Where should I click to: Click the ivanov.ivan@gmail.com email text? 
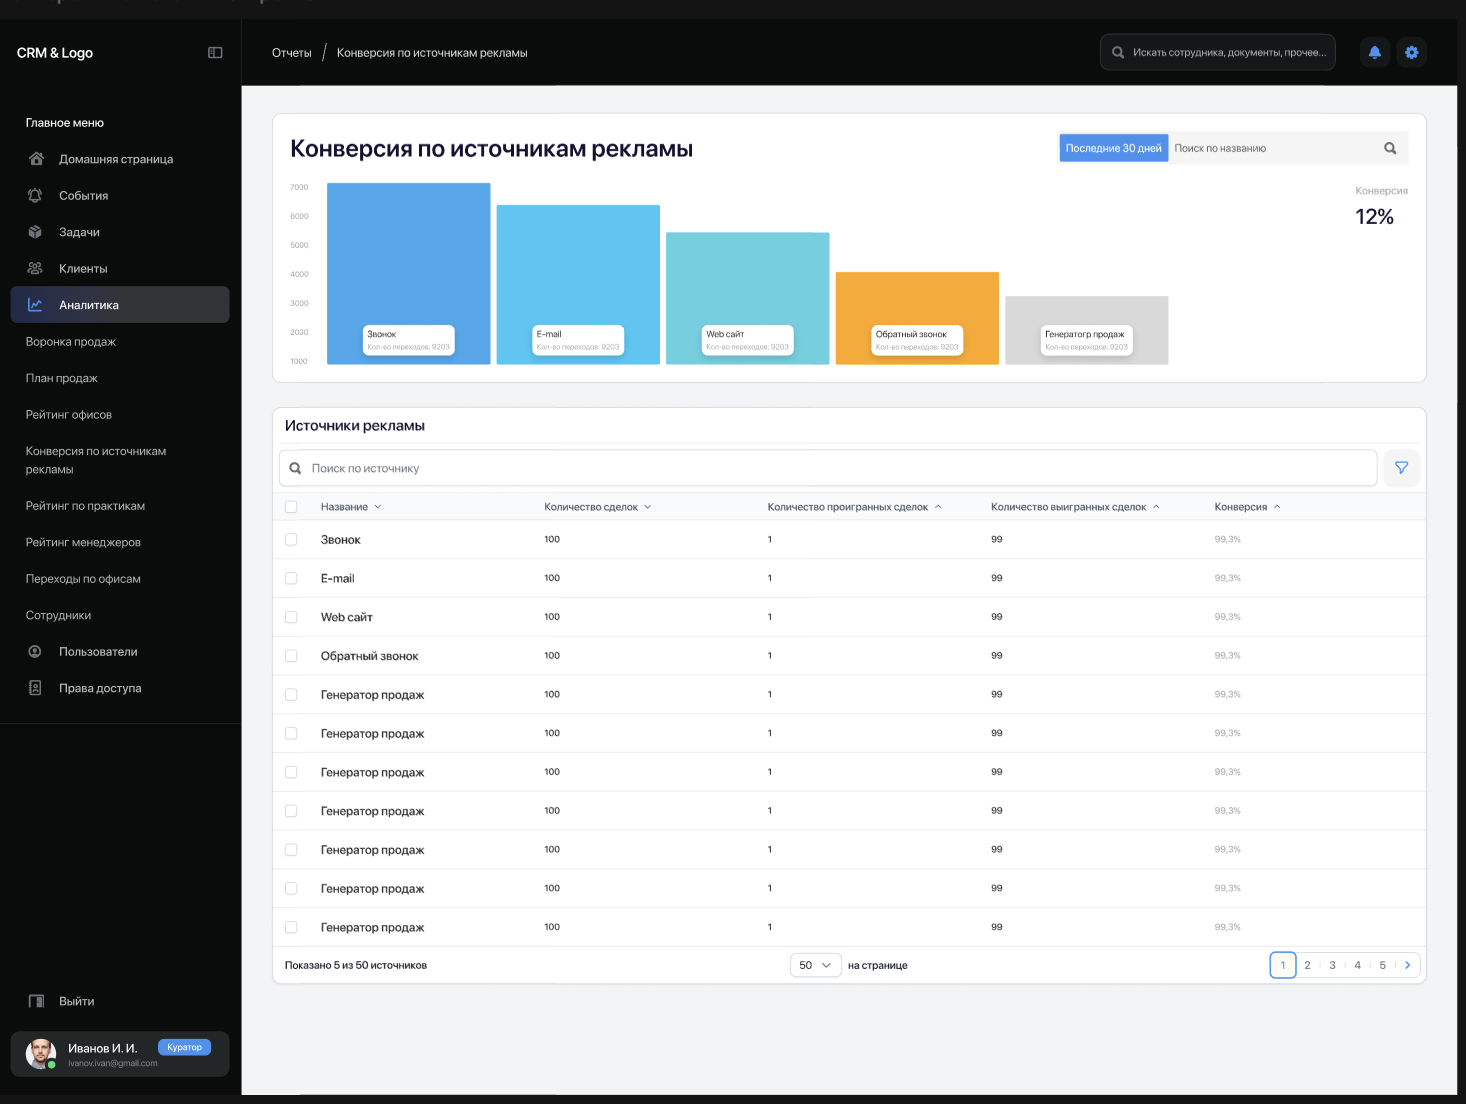click(113, 1063)
